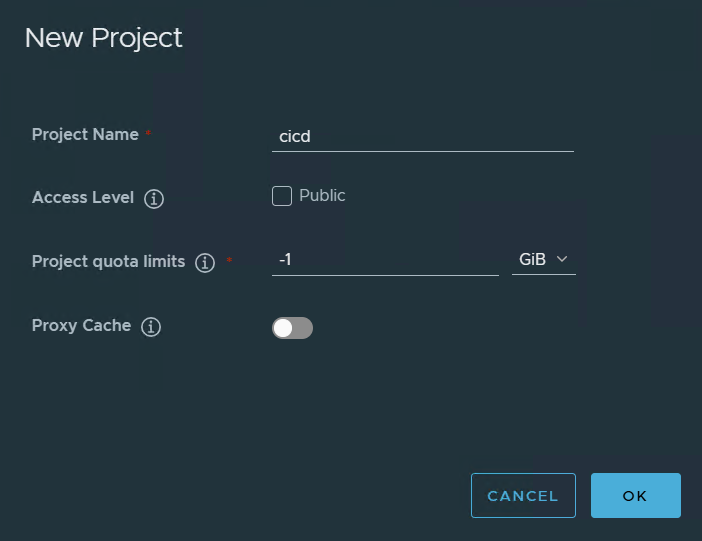Cancel the New Project dialog

[x=523, y=495]
